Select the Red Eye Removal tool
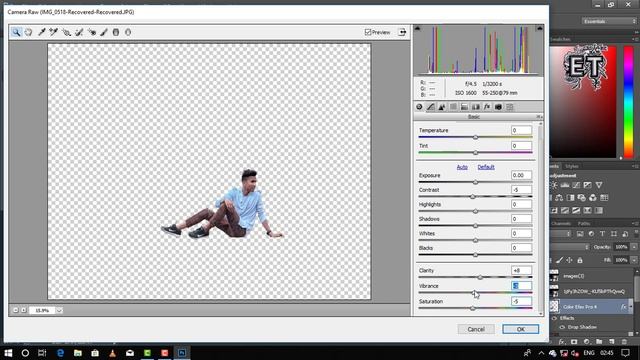This screenshot has height=360, width=640. (92, 32)
